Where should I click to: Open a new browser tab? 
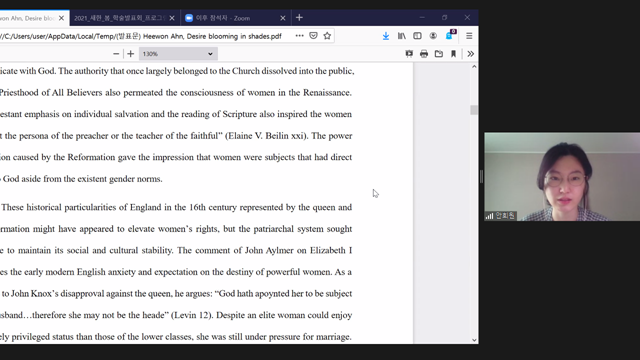pyautogui.click(x=299, y=18)
